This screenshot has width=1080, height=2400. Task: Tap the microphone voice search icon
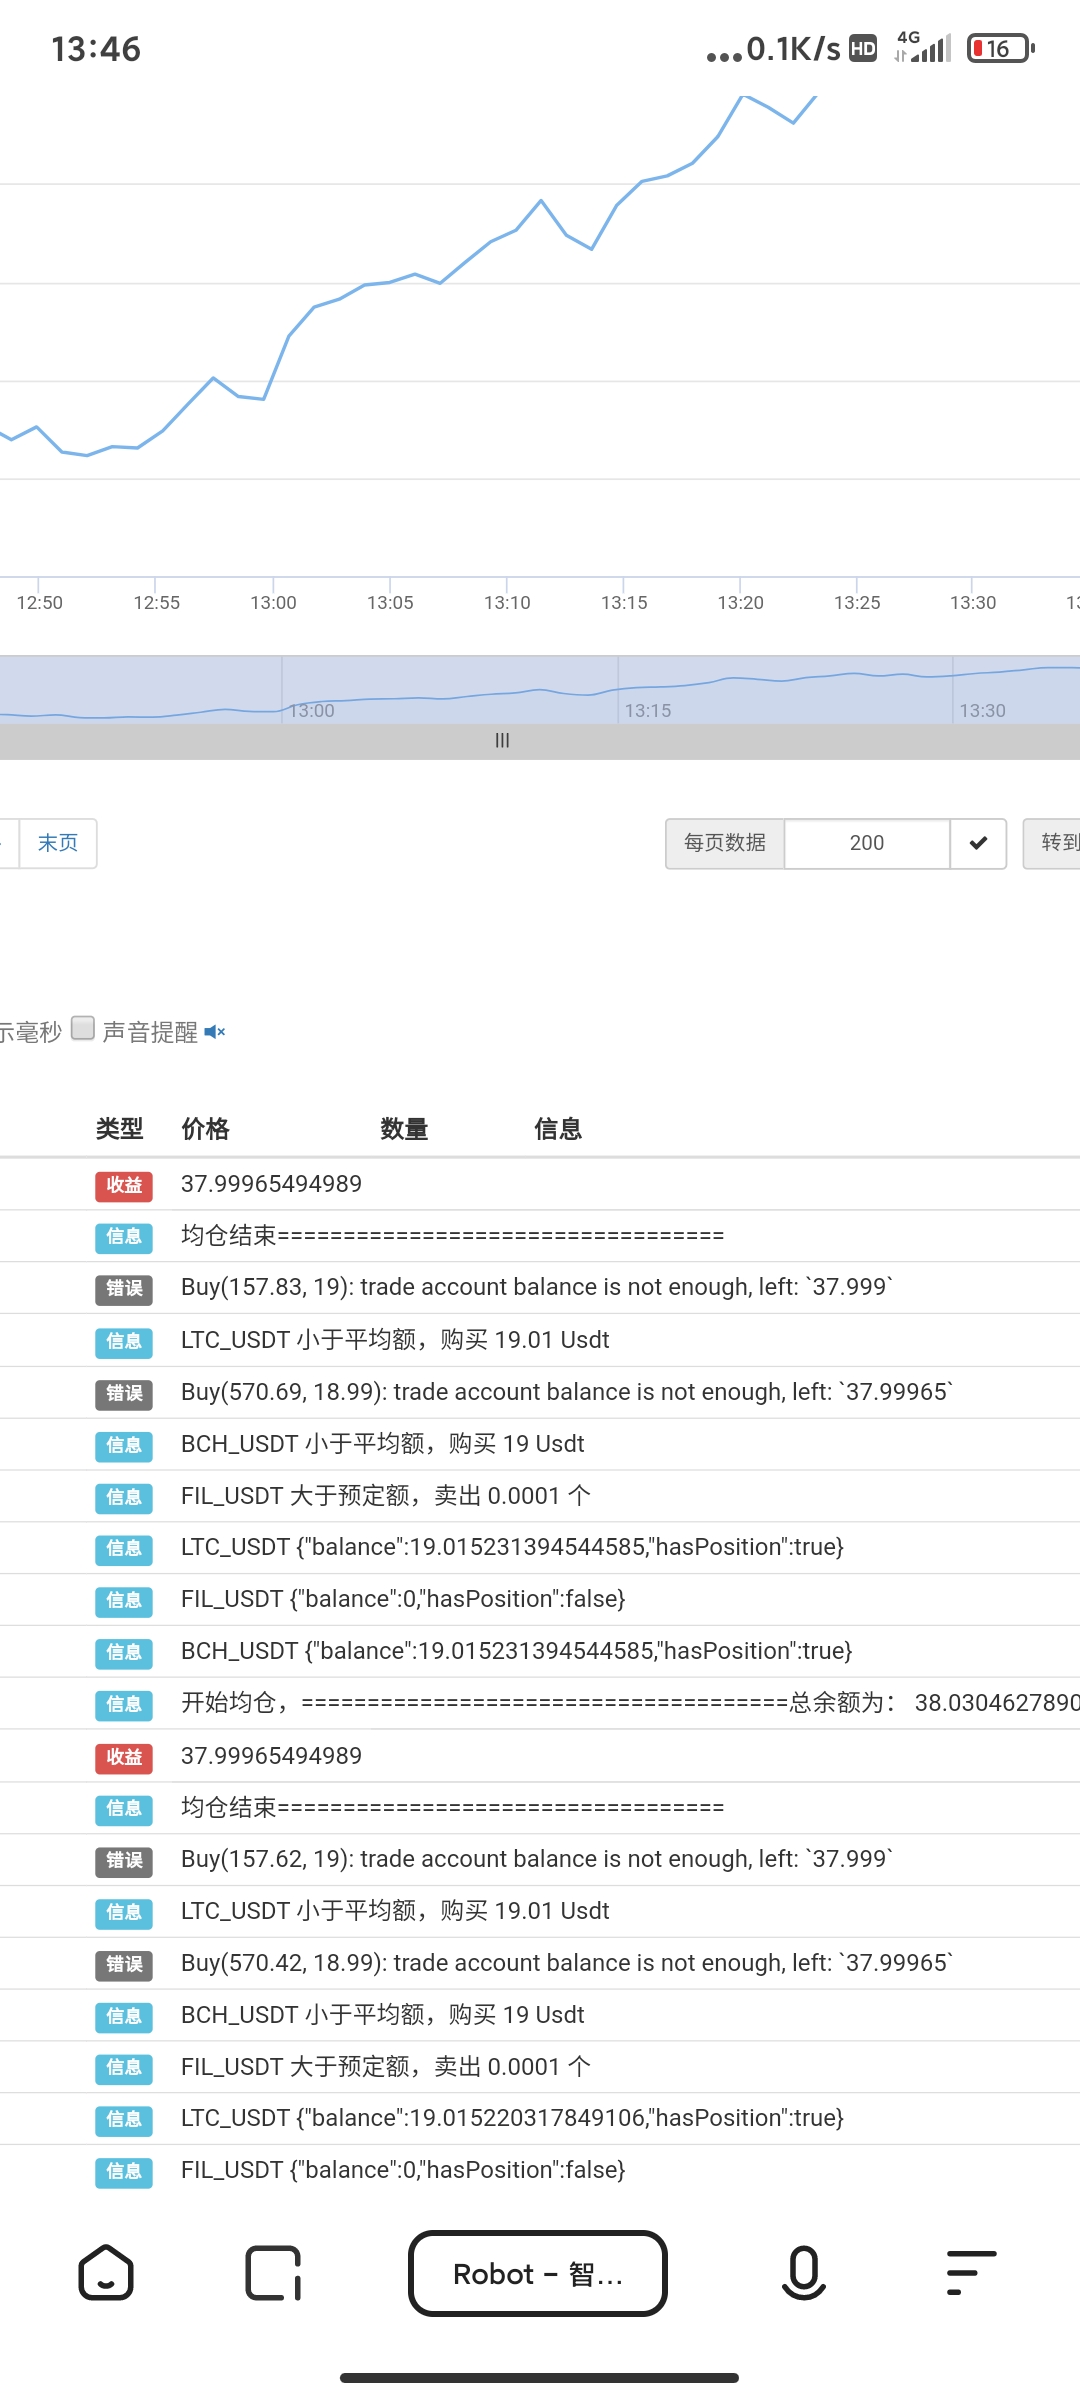tap(803, 2273)
